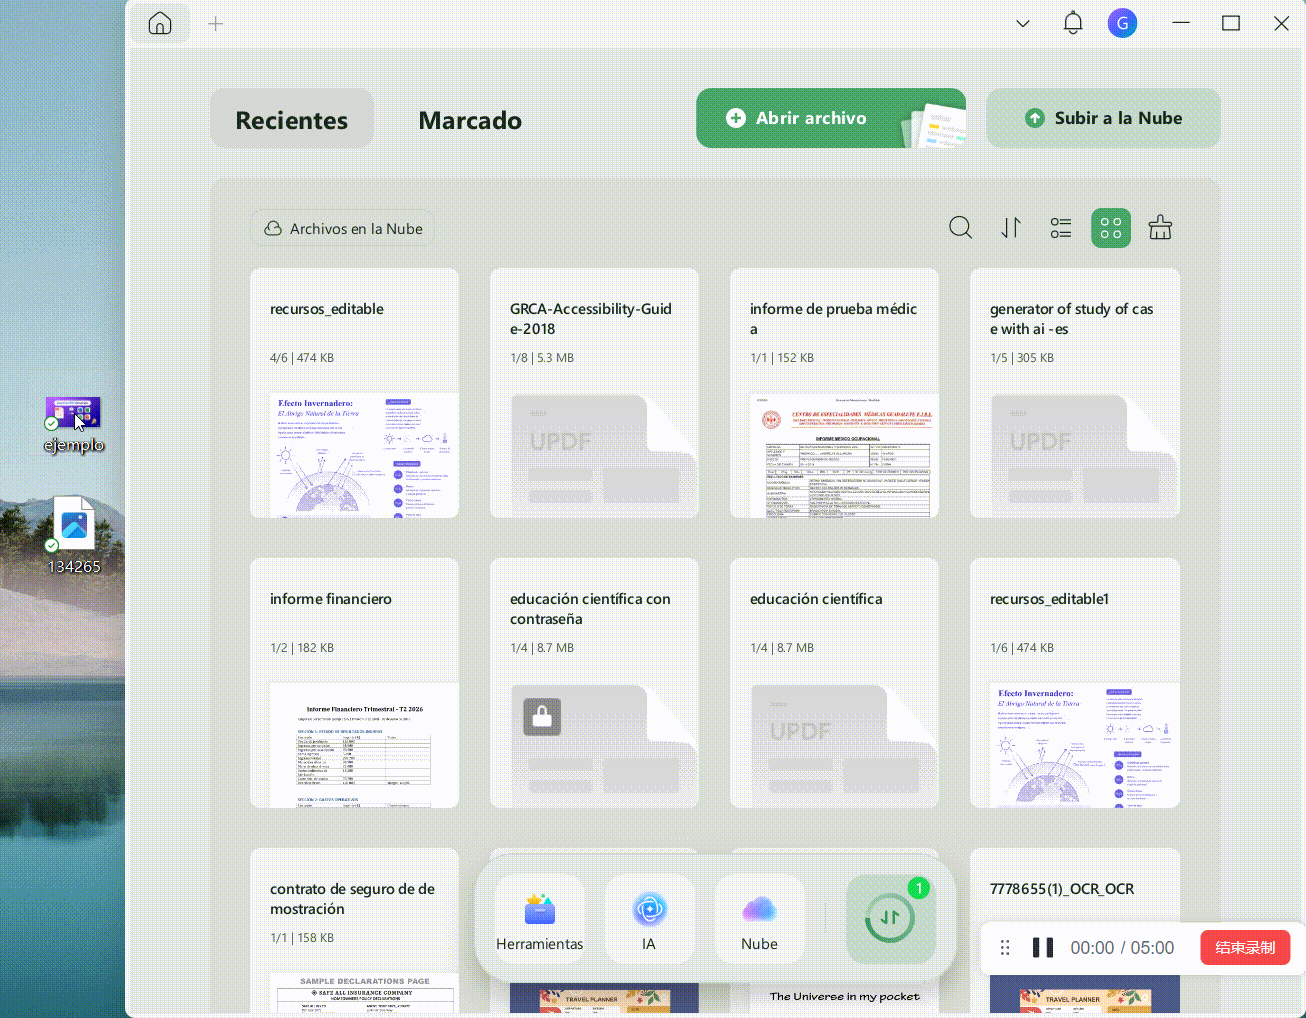This screenshot has width=1306, height=1018.
Task: Switch to grid thumbnail view
Action: point(1111,228)
